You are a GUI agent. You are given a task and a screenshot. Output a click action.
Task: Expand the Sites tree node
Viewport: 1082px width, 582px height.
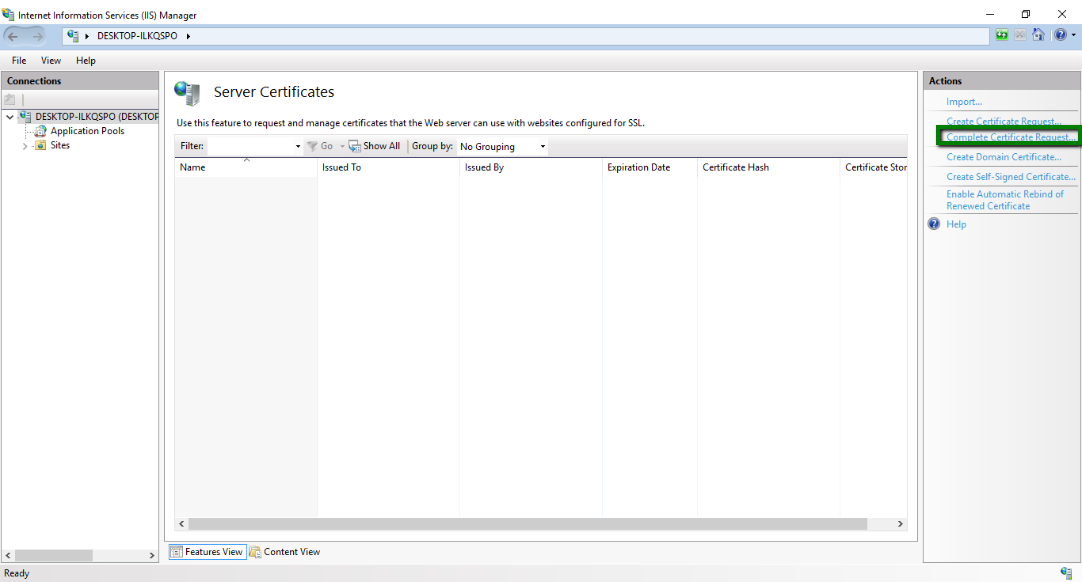[25, 146]
